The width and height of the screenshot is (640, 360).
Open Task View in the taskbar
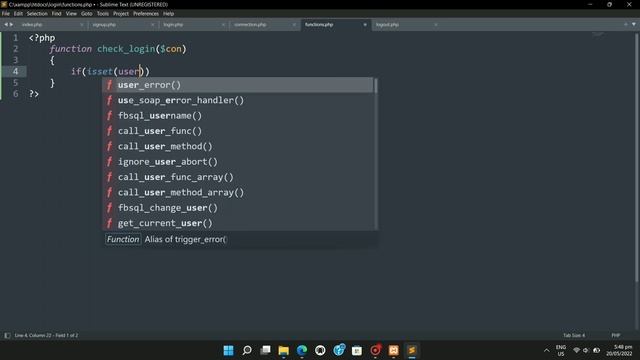pyautogui.click(x=265, y=350)
